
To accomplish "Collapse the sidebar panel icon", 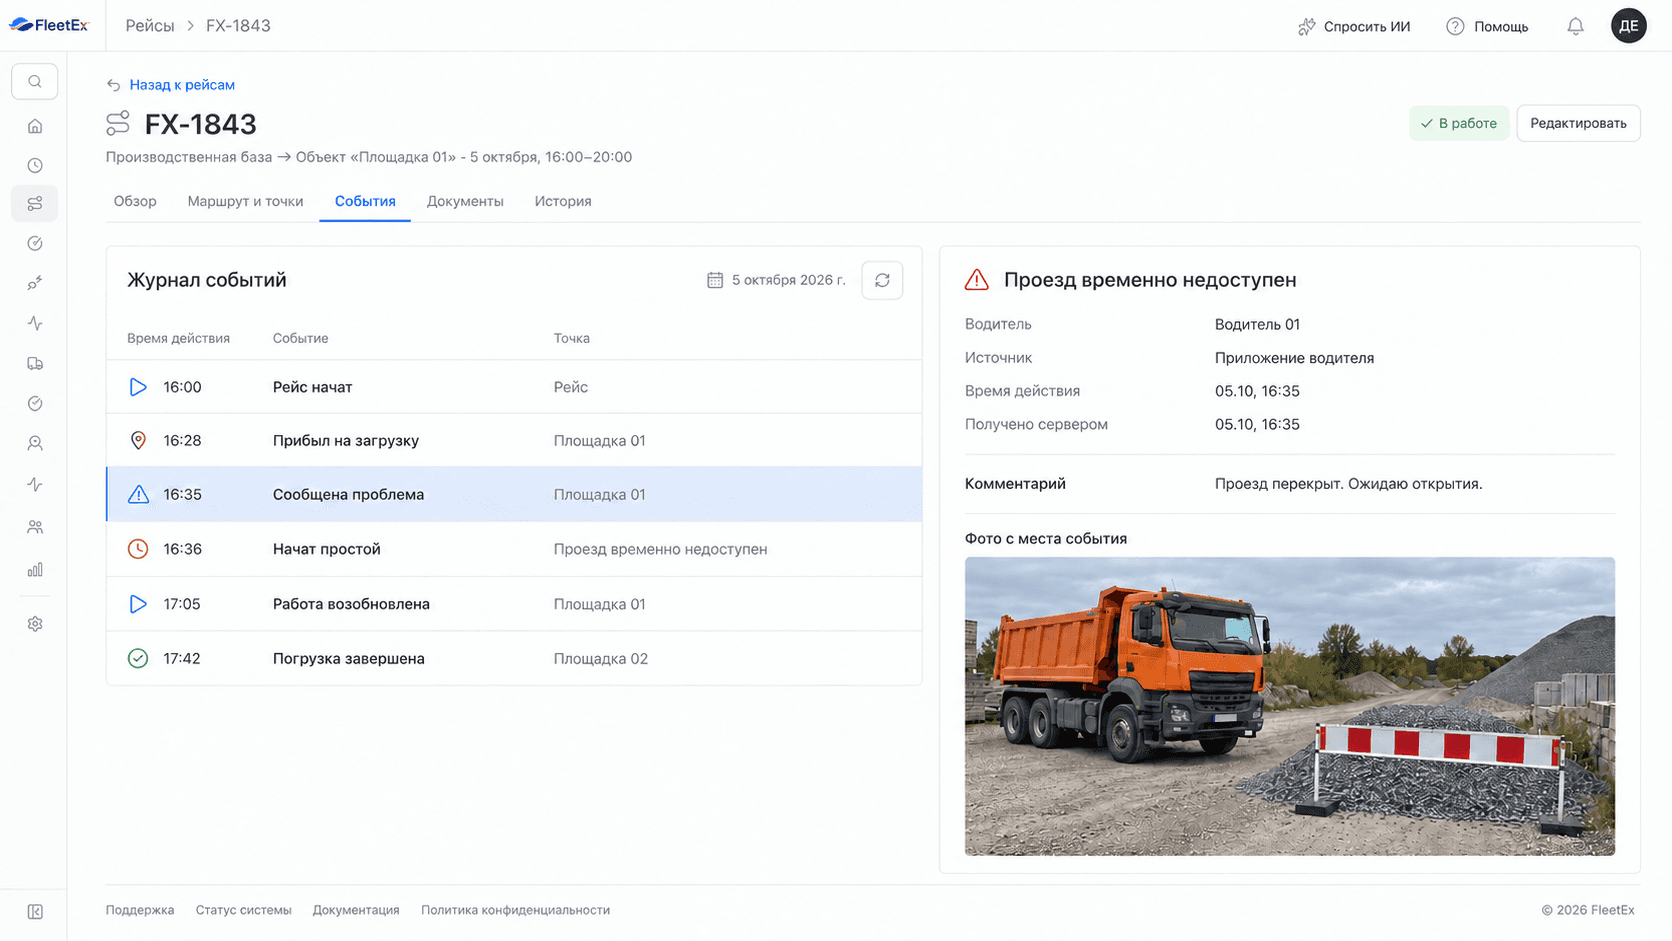I will click(x=35, y=912).
